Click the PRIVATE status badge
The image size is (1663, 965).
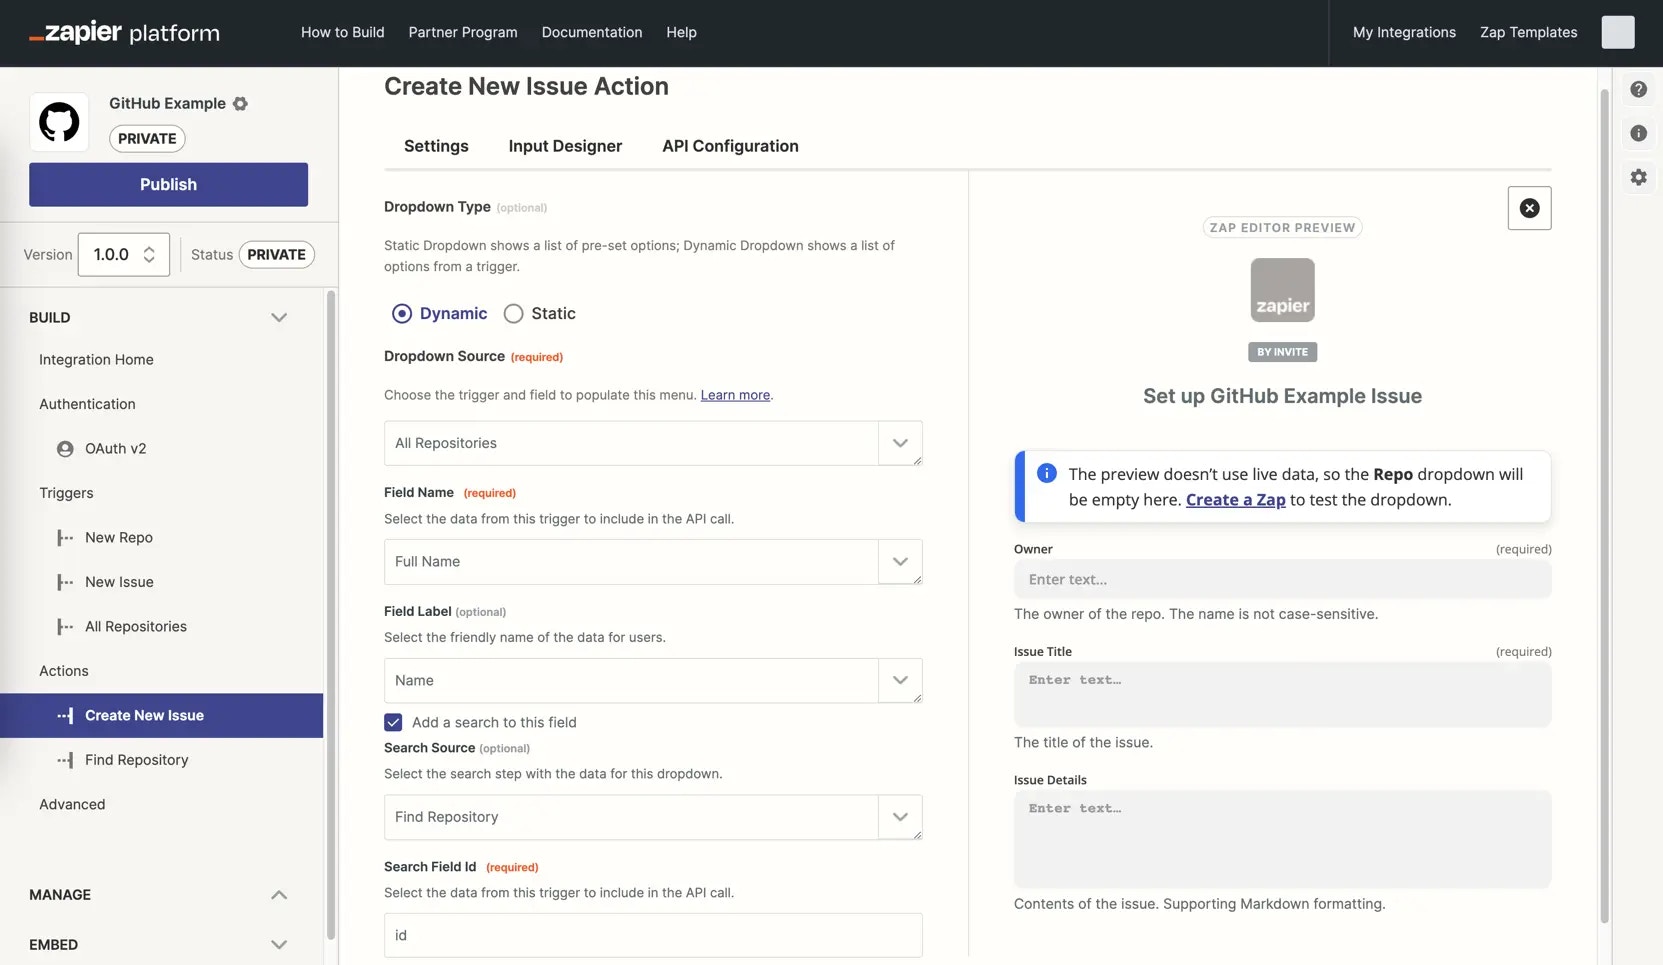[276, 255]
